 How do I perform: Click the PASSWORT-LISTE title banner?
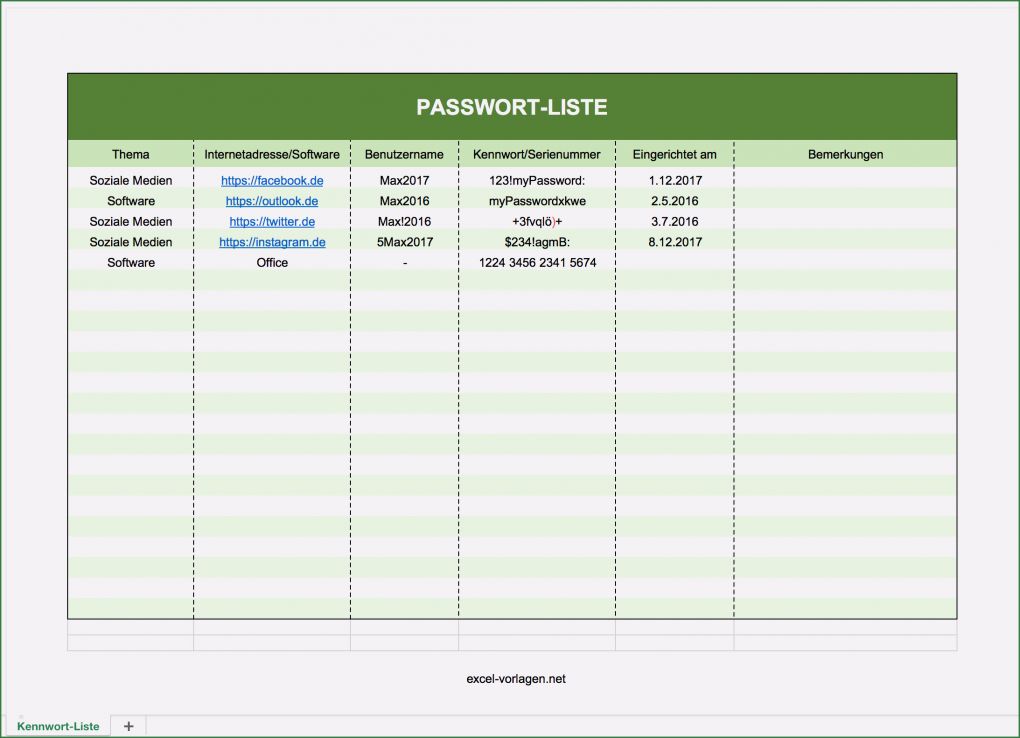514,106
